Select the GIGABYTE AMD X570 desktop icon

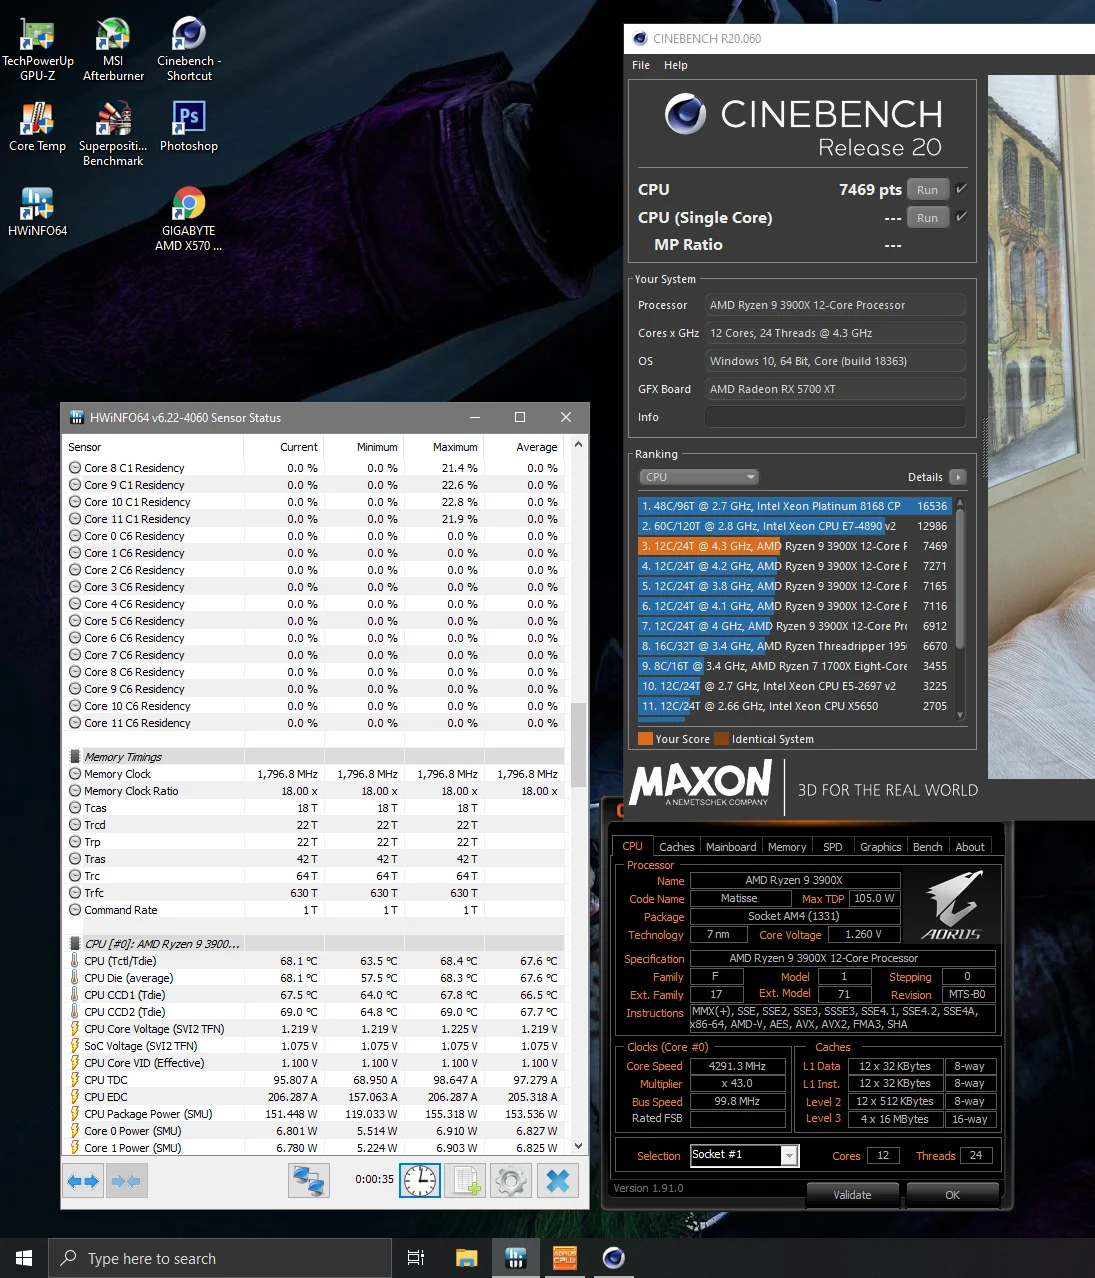click(x=189, y=220)
